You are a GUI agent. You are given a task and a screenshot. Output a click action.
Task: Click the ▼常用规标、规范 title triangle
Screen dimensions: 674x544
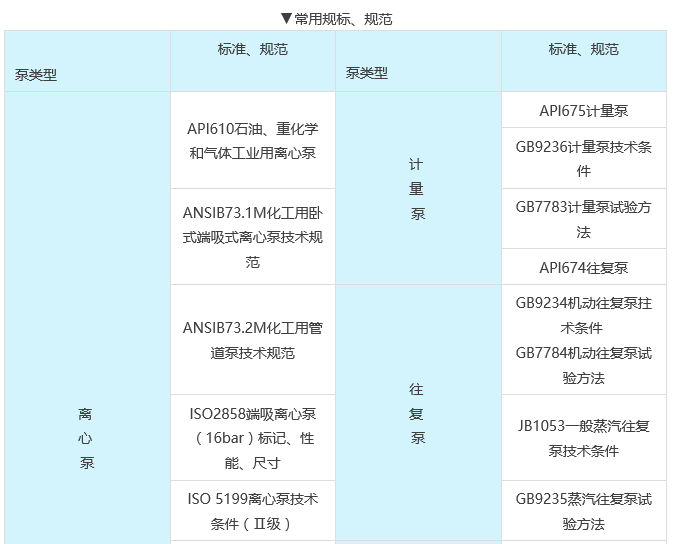[x=286, y=19]
